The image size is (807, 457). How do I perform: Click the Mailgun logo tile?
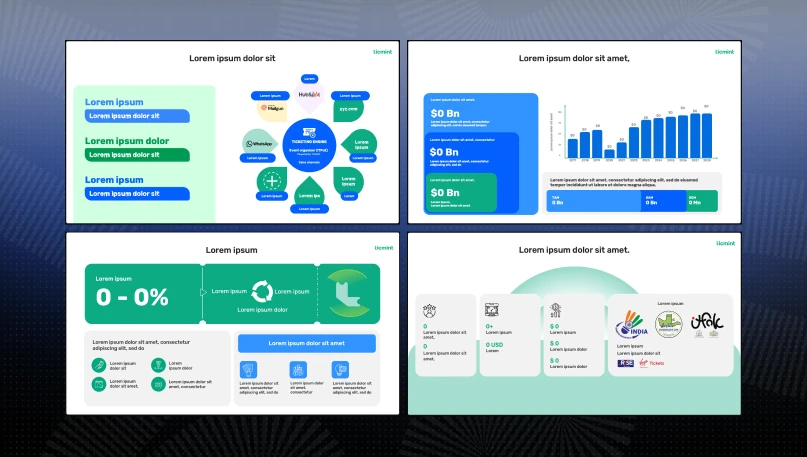(x=272, y=109)
